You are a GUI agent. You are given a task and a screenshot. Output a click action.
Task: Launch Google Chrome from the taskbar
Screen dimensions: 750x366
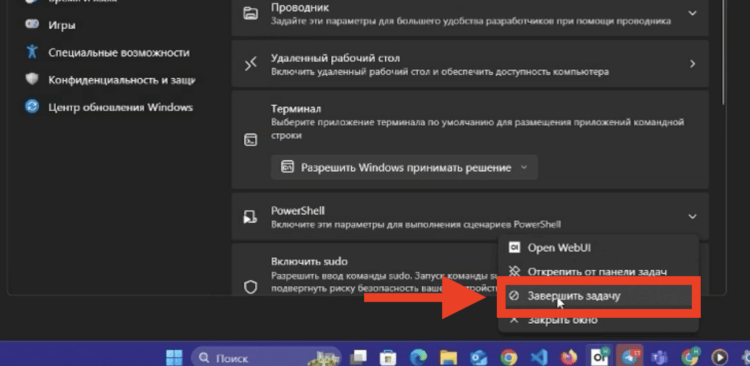click(x=508, y=357)
